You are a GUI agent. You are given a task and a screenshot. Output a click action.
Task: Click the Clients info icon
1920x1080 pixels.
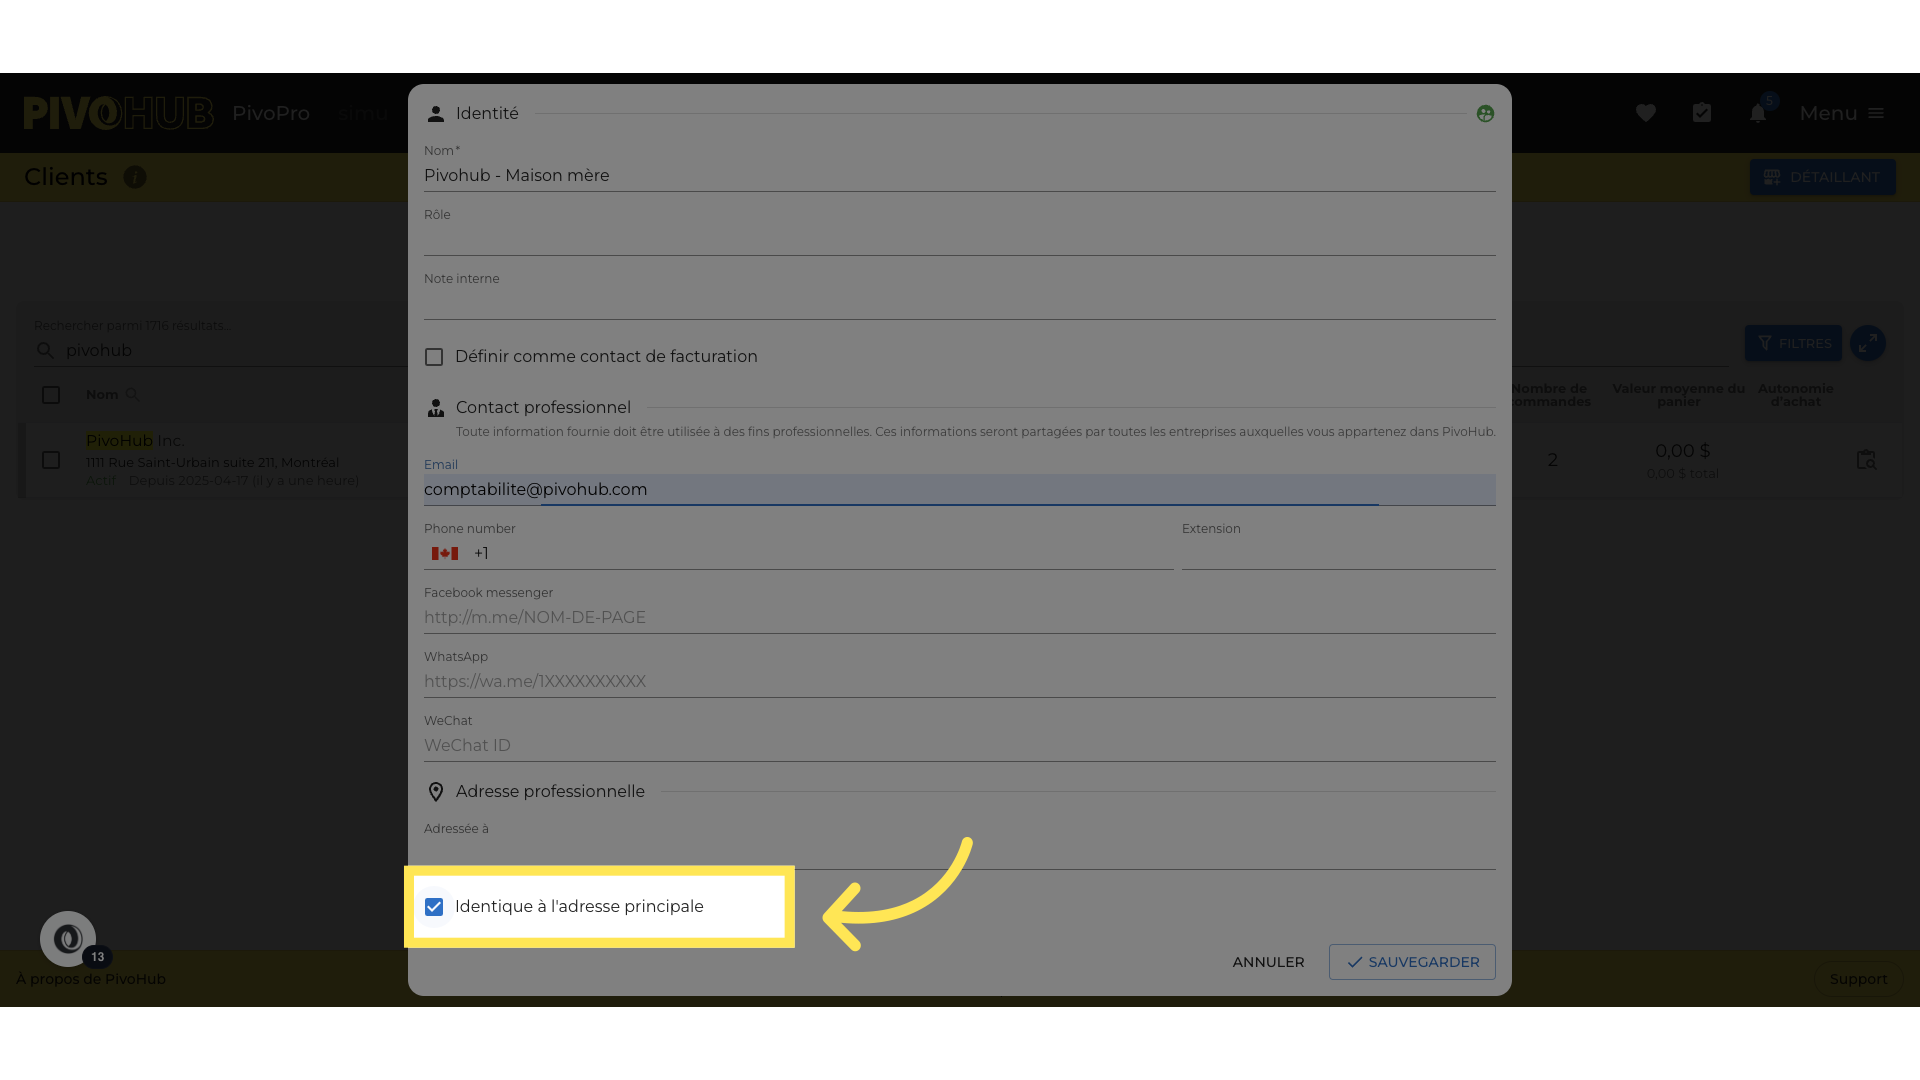click(135, 177)
